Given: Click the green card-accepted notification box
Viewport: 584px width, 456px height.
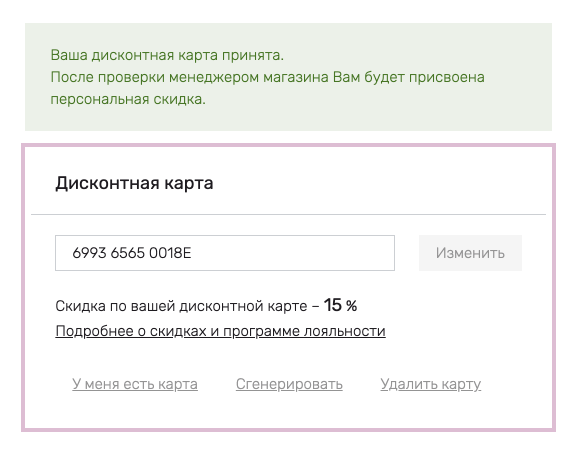Looking at the screenshot, I should click(x=288, y=77).
